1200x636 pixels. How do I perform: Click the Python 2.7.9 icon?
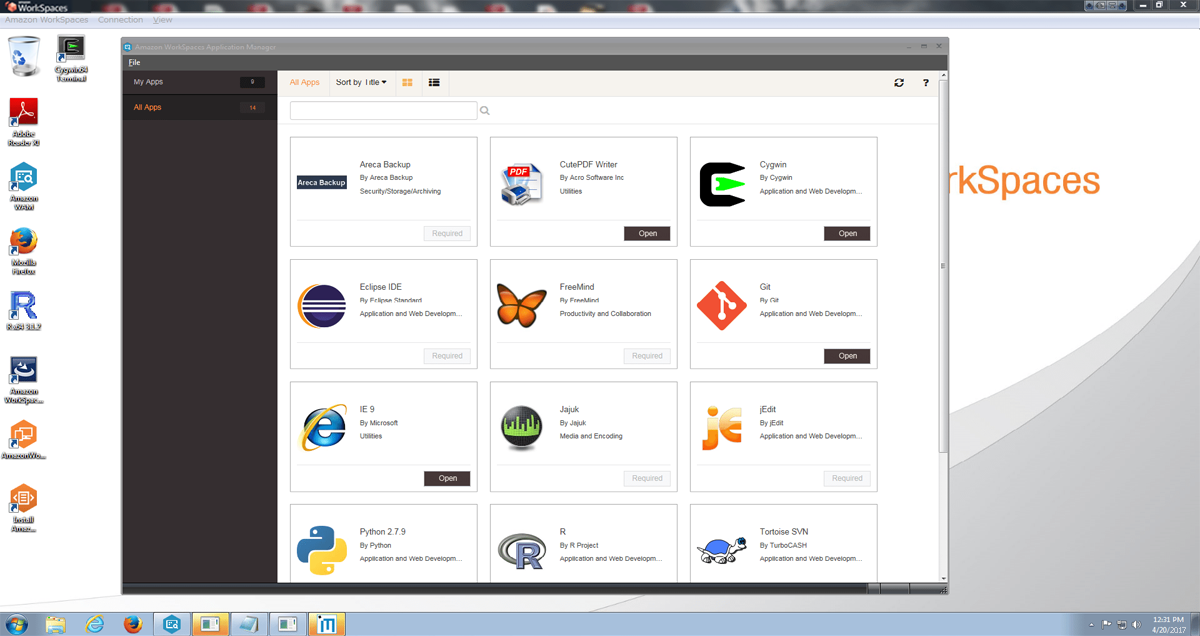coord(321,549)
